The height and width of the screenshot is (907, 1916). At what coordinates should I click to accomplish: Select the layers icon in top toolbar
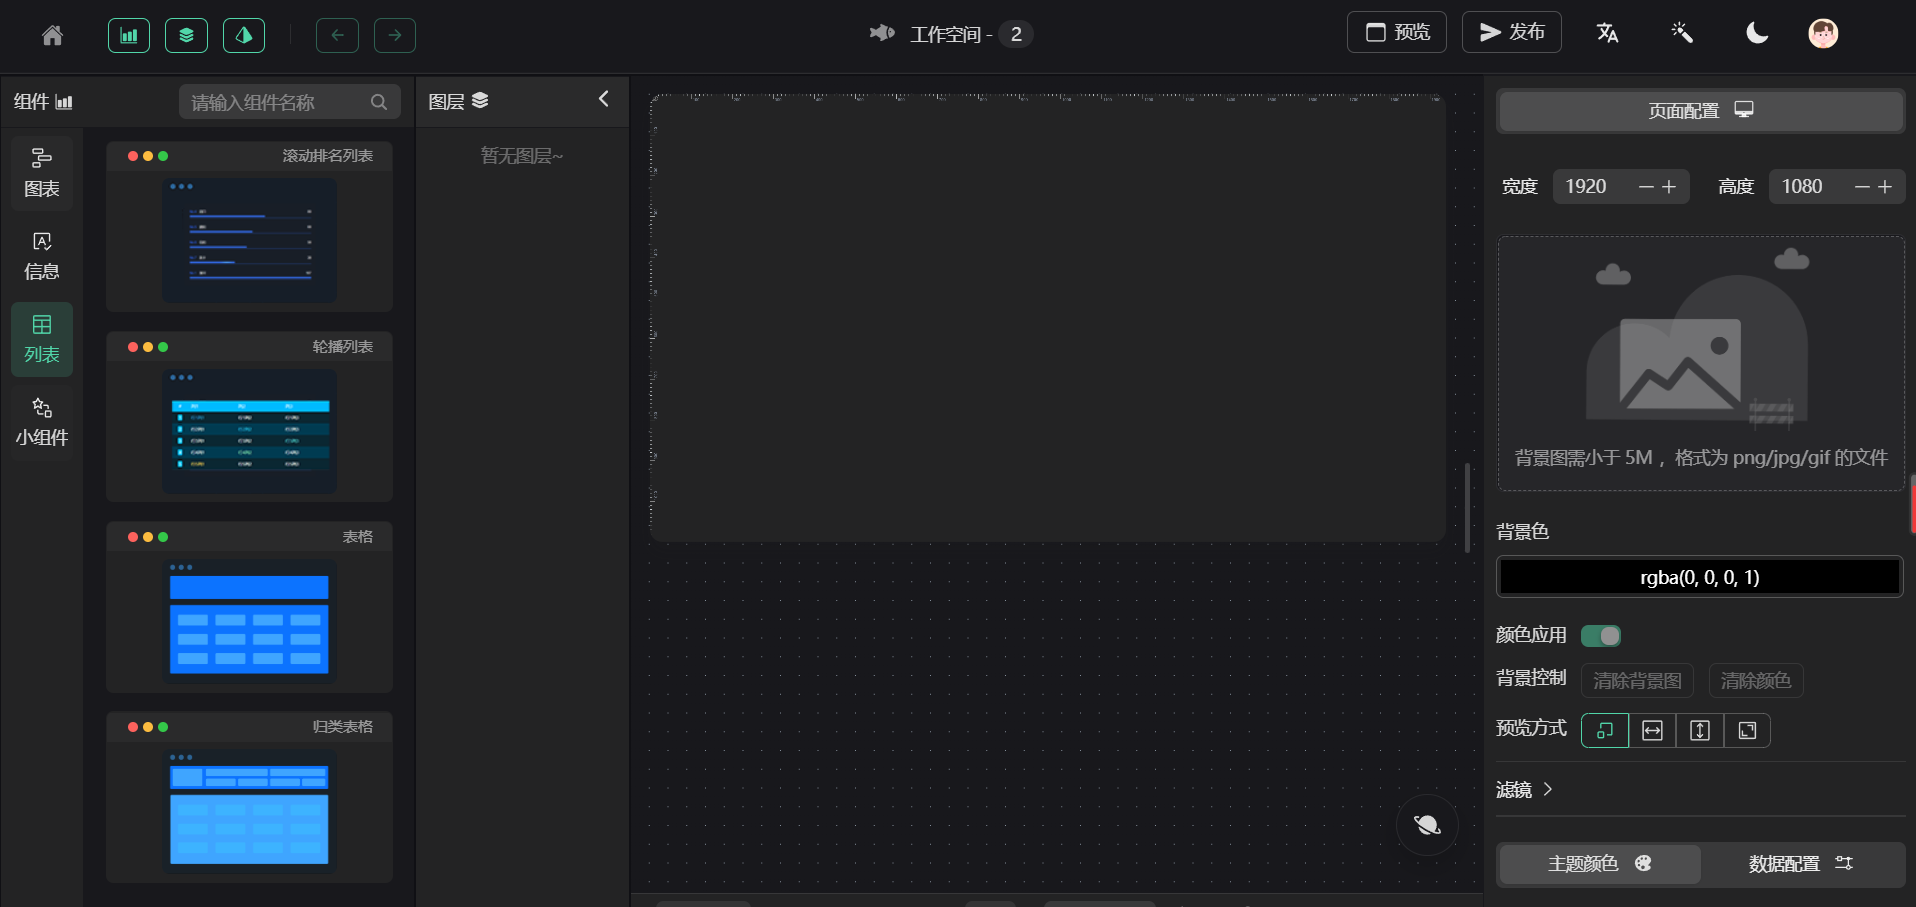186,34
